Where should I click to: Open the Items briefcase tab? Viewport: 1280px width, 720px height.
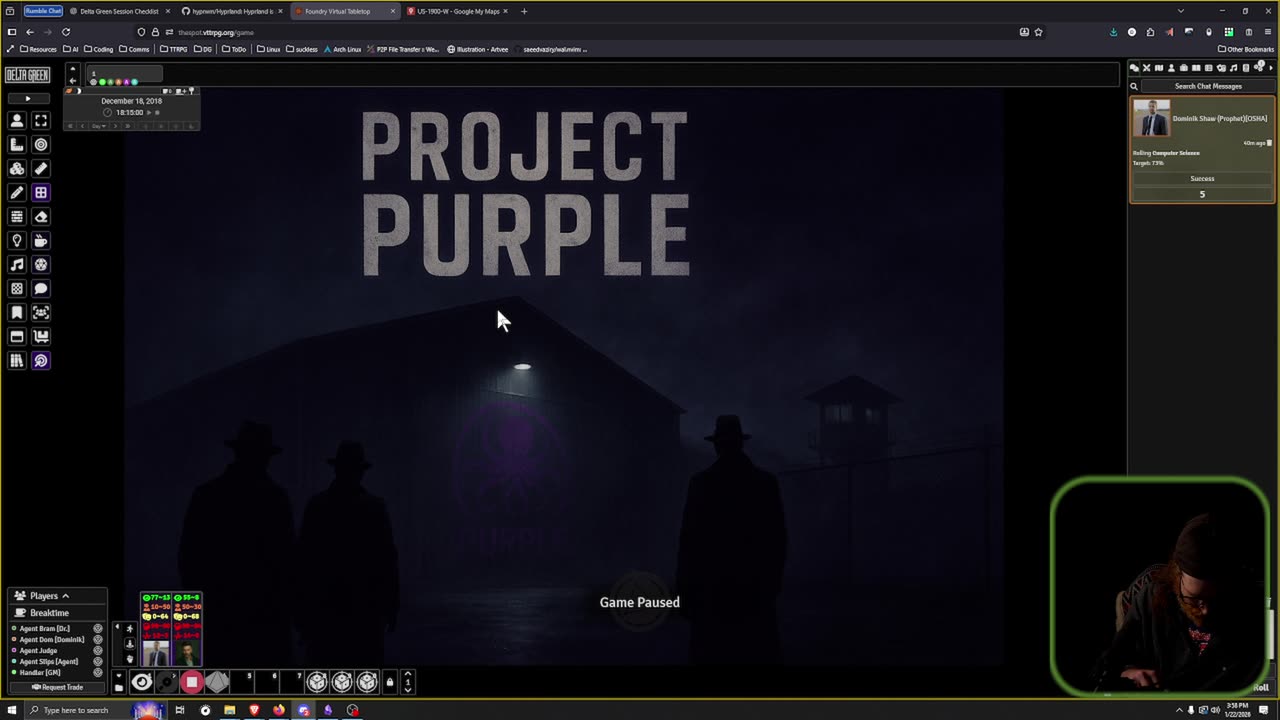pos(1184,68)
